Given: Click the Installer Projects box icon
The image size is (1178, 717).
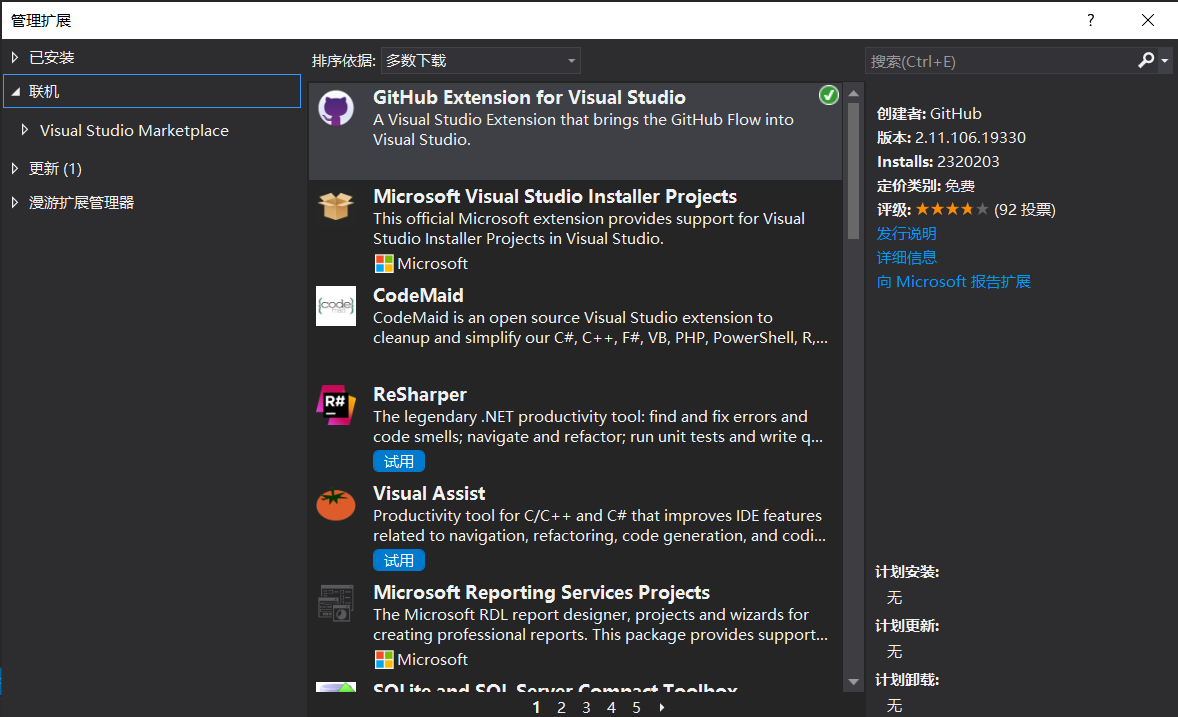Looking at the screenshot, I should coord(336,206).
